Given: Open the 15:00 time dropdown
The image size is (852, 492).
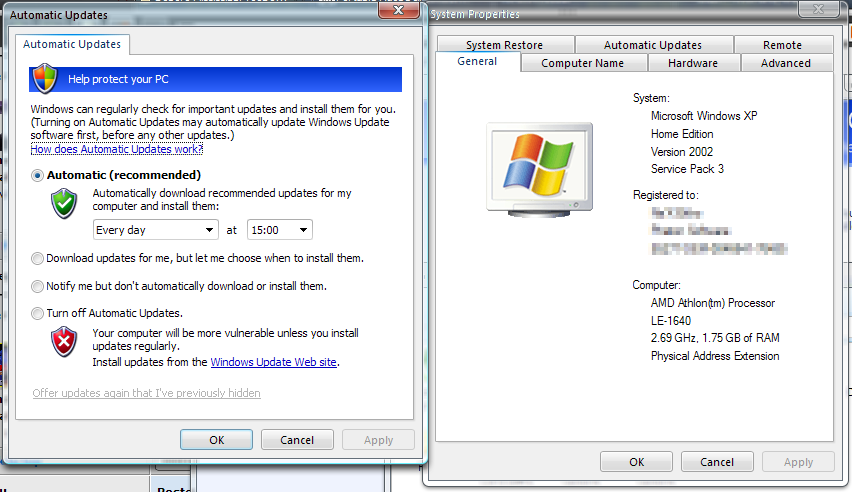Looking at the screenshot, I should [x=279, y=230].
